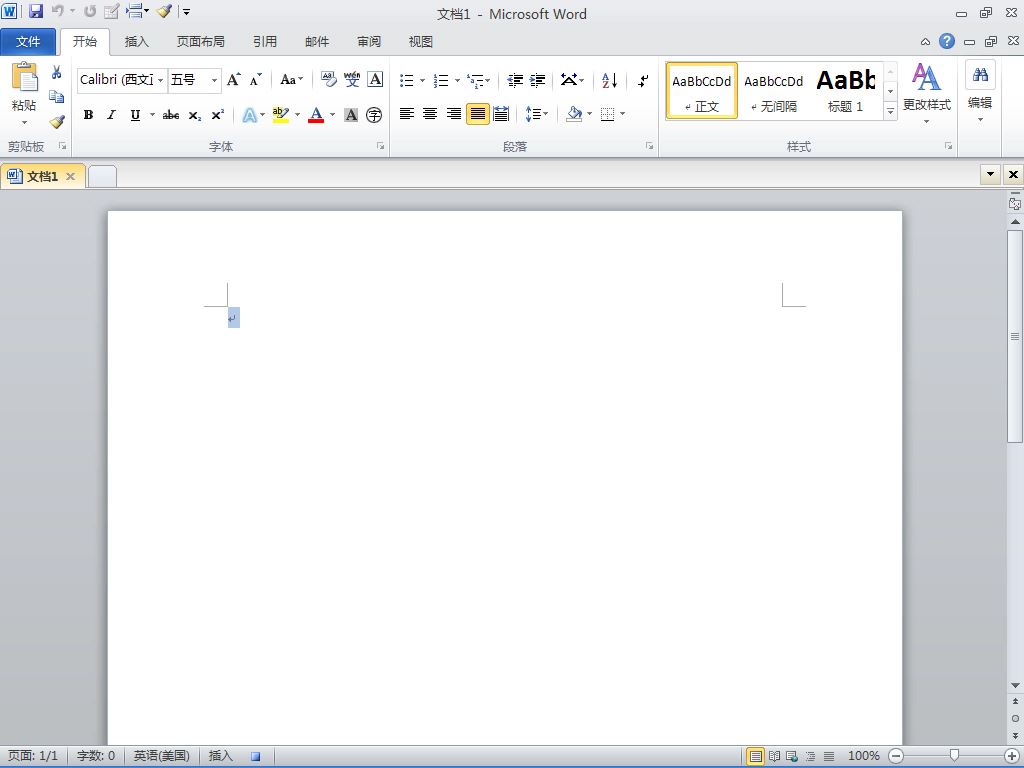This screenshot has height=768, width=1024.
Task: Insert enclosed character icon
Action: pos(374,115)
